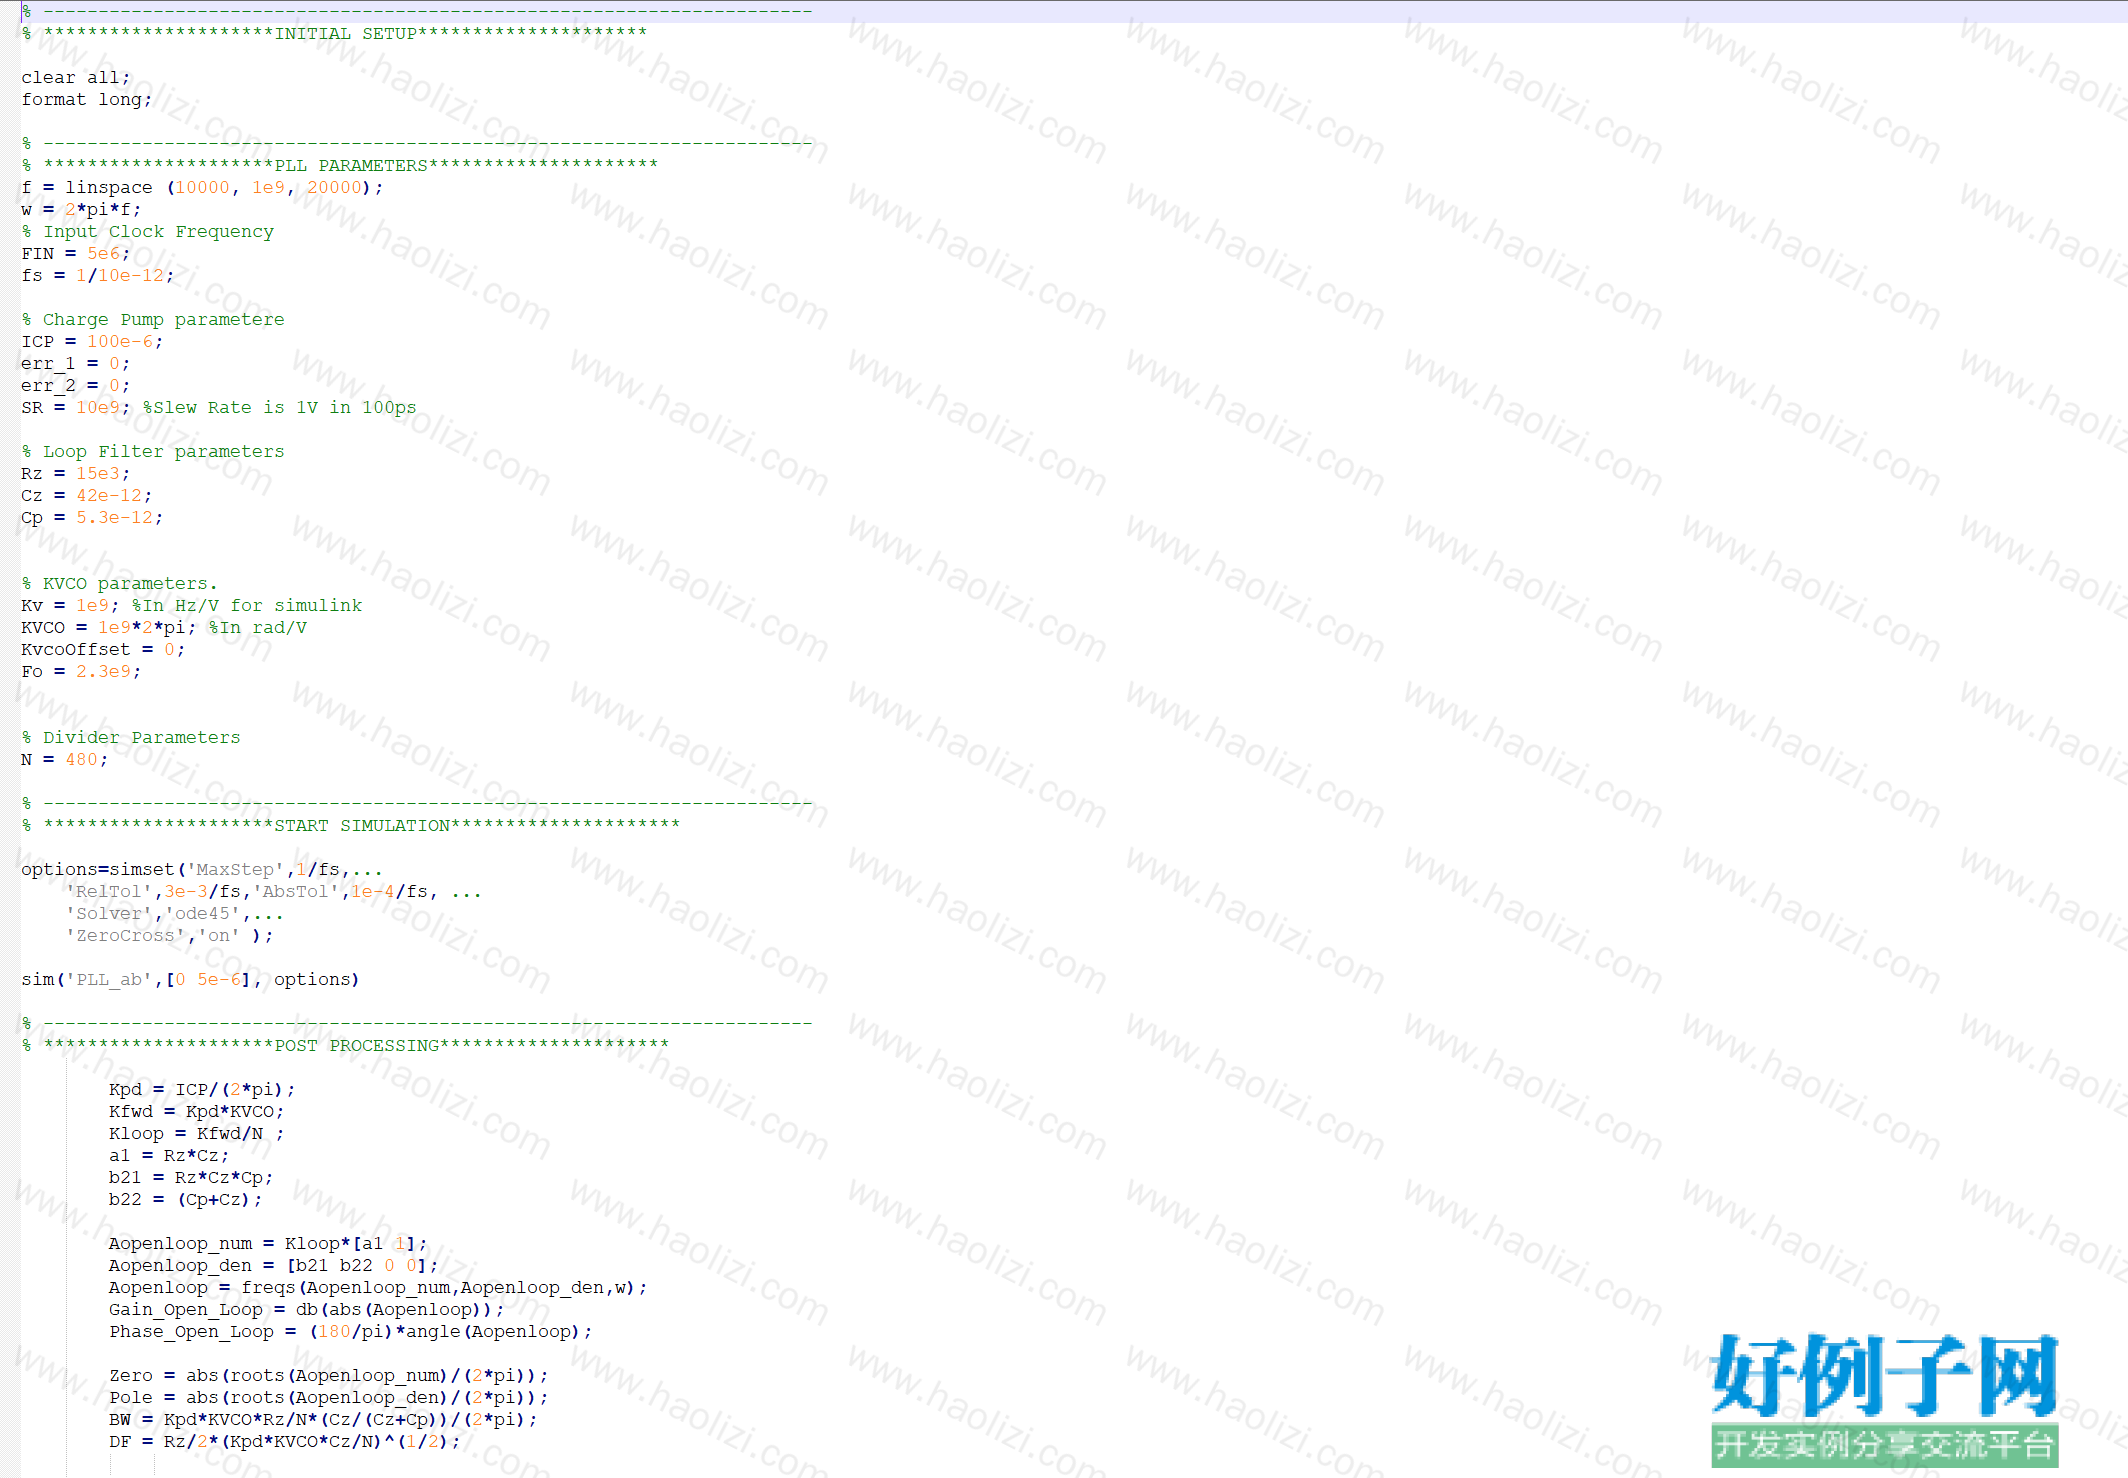Click the 'b21 = Rz*Cz*Cp;' line
This screenshot has width=2128, height=1478.
click(191, 1177)
